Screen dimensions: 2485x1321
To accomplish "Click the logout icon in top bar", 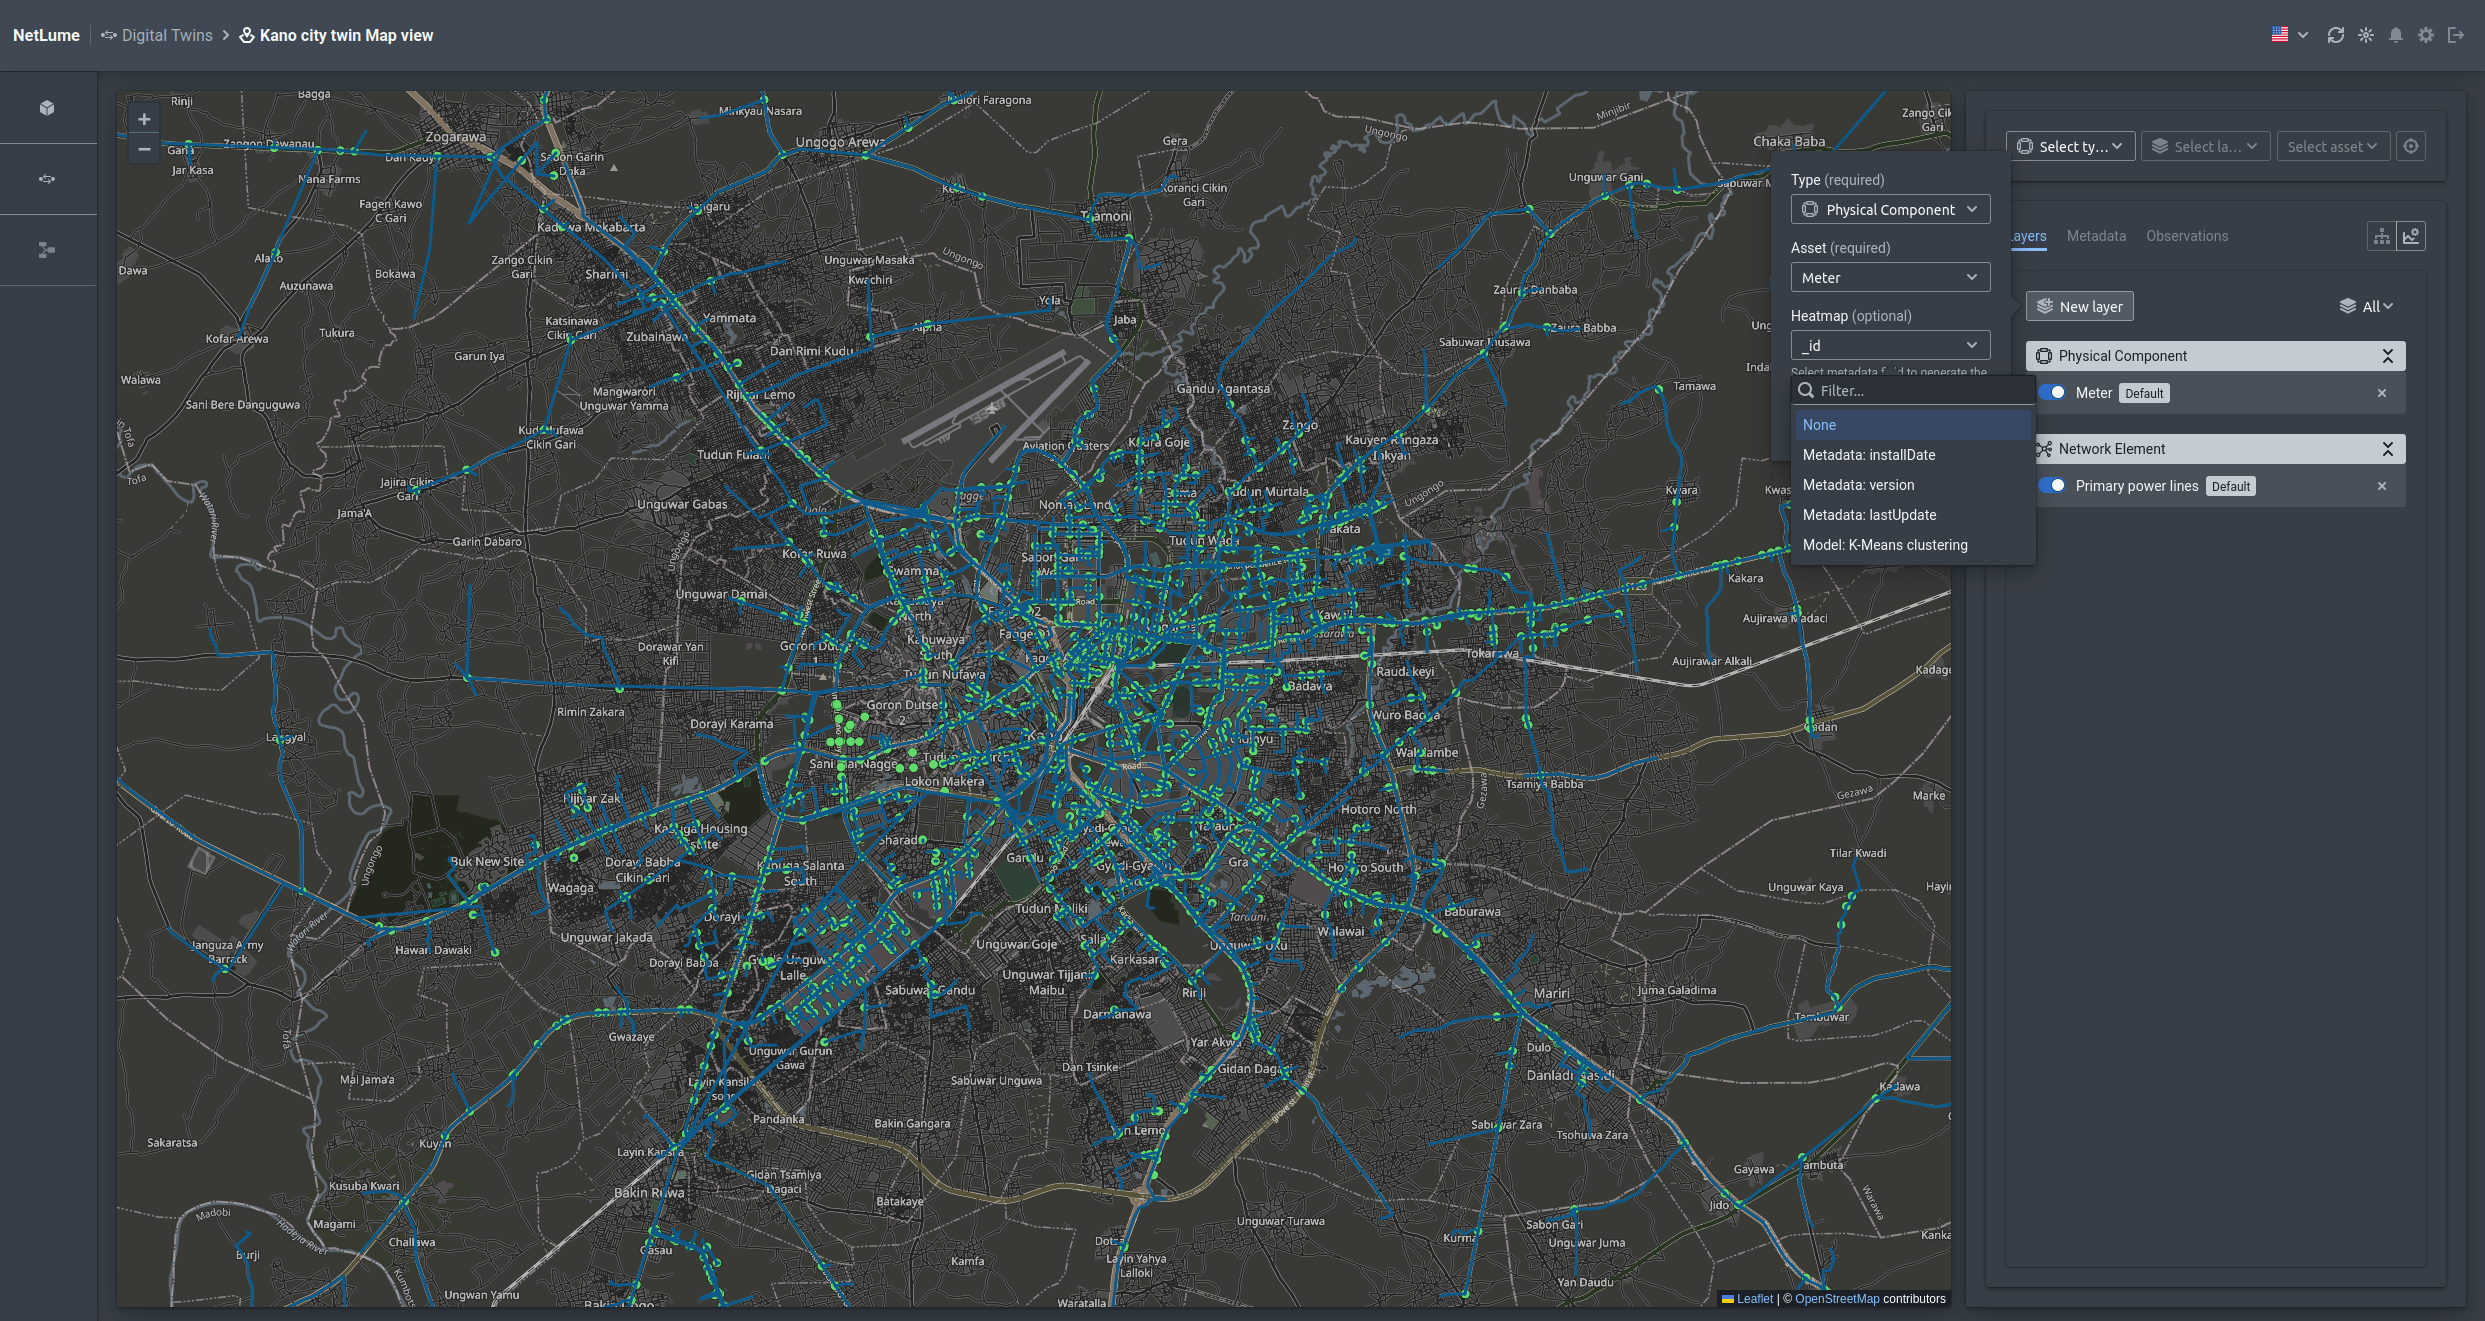I will [x=2455, y=35].
